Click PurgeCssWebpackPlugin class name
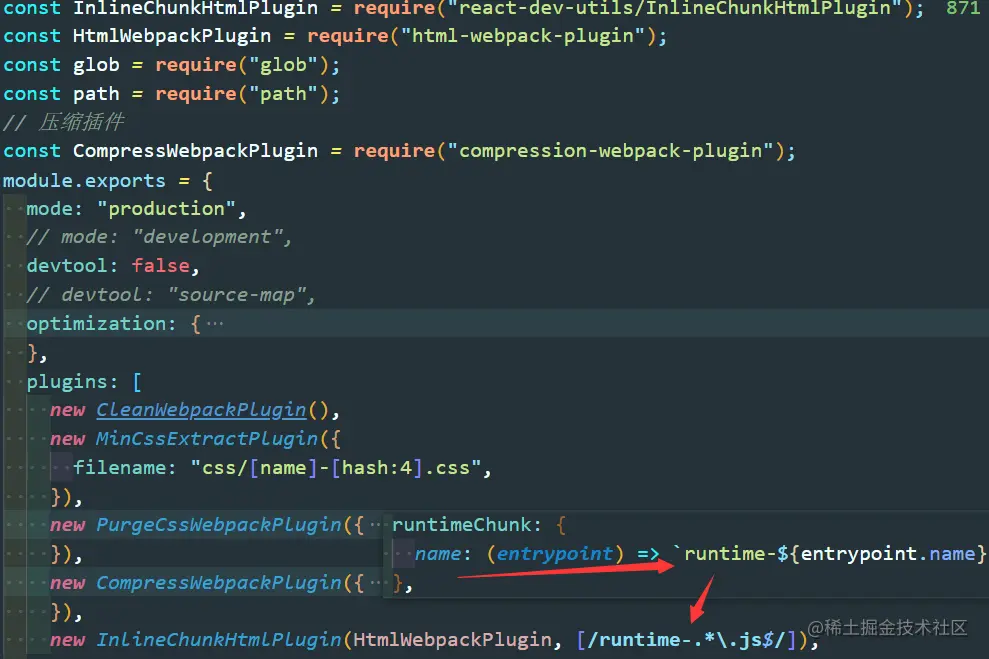The height and width of the screenshot is (659, 989). pos(219,525)
